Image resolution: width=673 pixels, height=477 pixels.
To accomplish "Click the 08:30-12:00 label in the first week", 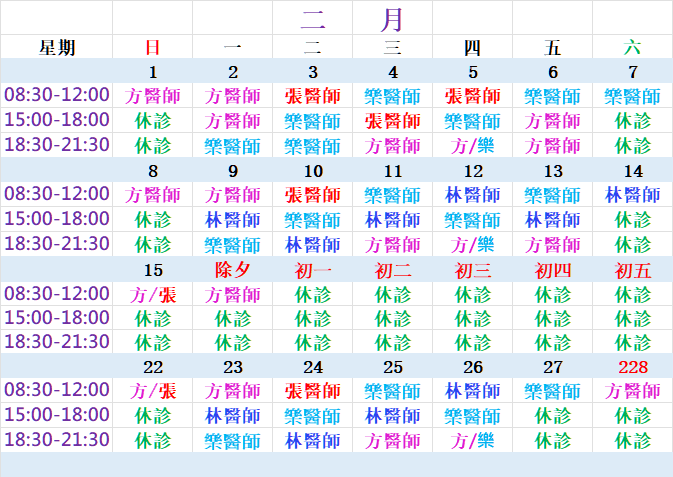I will click(57, 95).
